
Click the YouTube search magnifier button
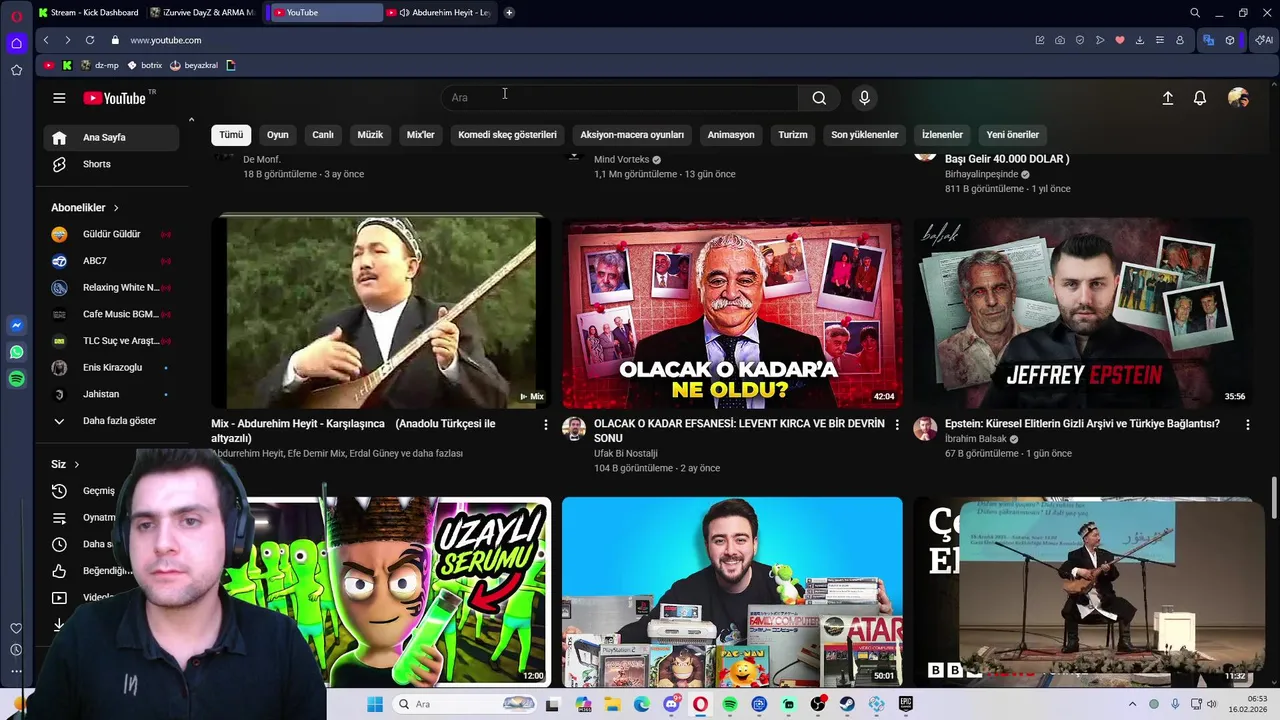click(x=819, y=98)
